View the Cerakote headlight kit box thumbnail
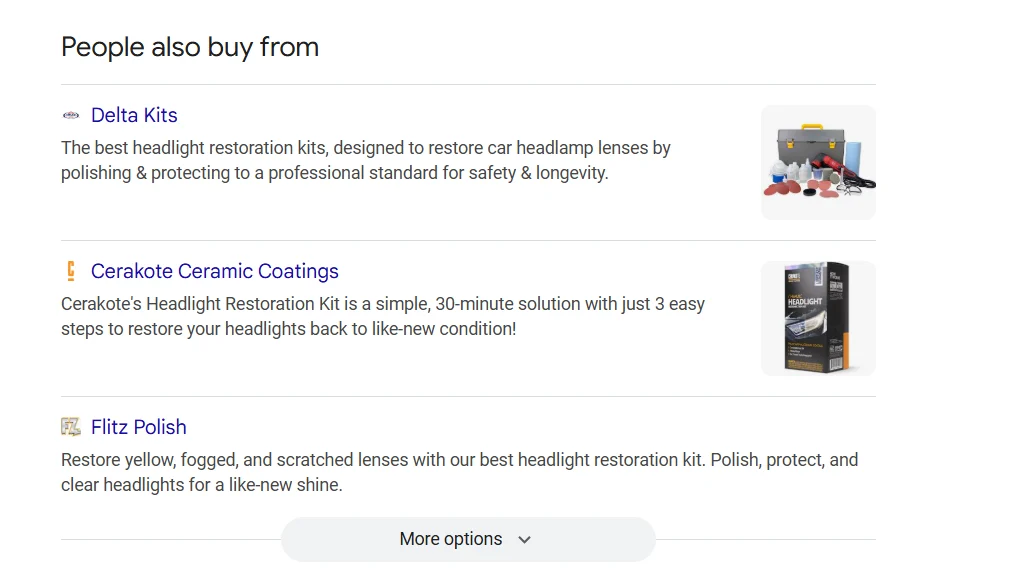Viewport: 1010px width, 572px height. tap(818, 318)
